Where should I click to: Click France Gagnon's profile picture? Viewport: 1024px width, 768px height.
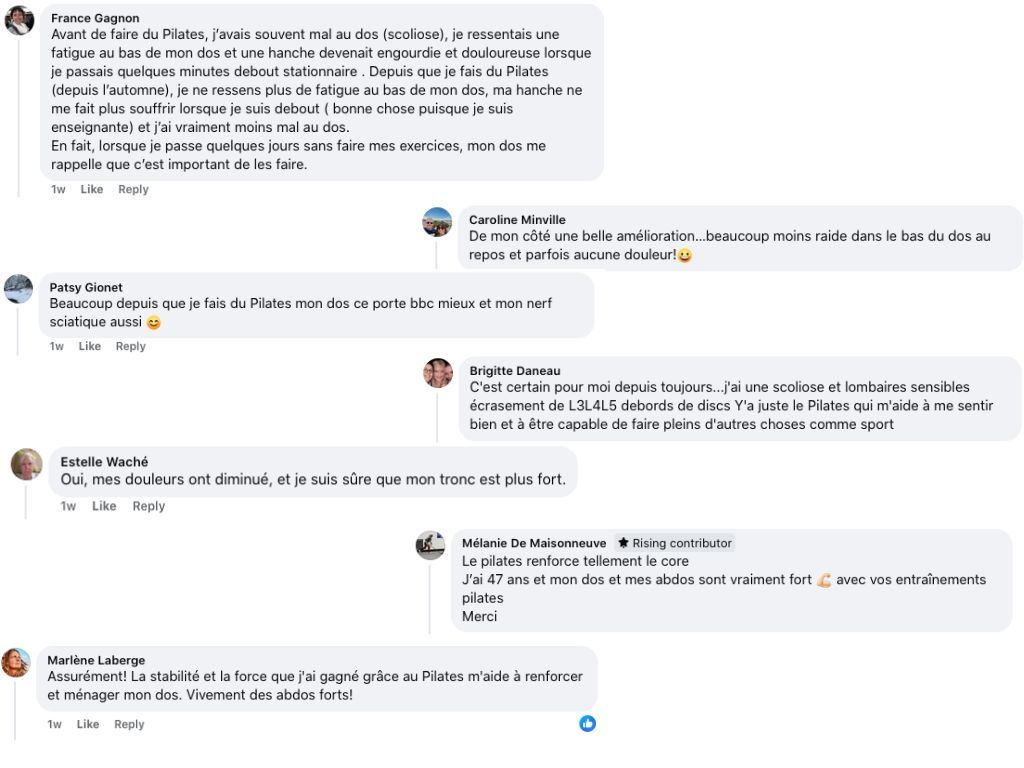pos(19,20)
